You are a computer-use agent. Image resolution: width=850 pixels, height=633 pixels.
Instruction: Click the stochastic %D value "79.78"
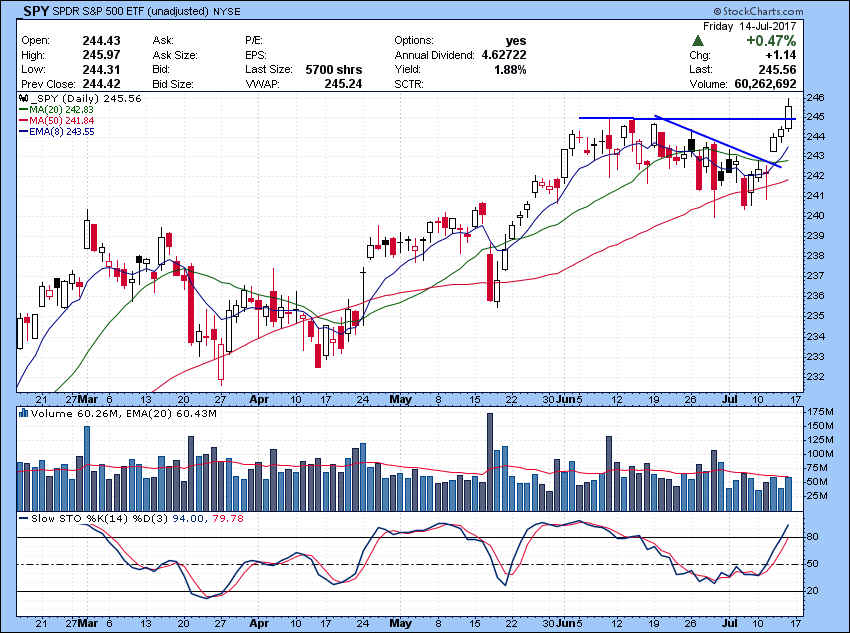(228, 519)
